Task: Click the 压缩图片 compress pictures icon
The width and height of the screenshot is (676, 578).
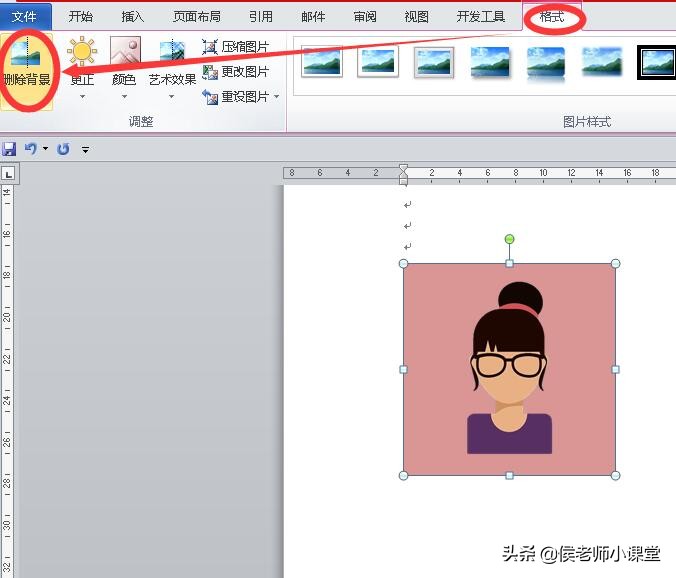Action: coord(210,47)
